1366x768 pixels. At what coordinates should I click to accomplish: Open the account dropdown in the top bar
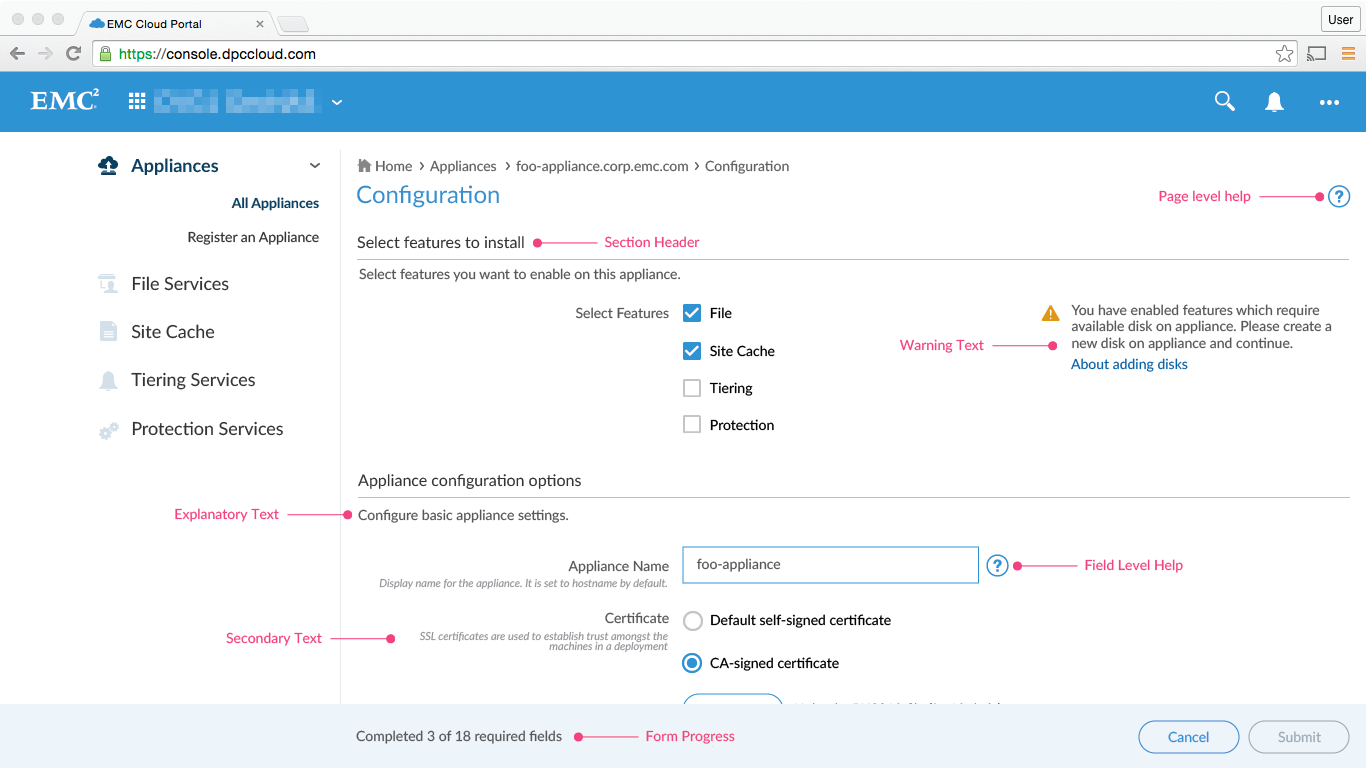click(336, 101)
